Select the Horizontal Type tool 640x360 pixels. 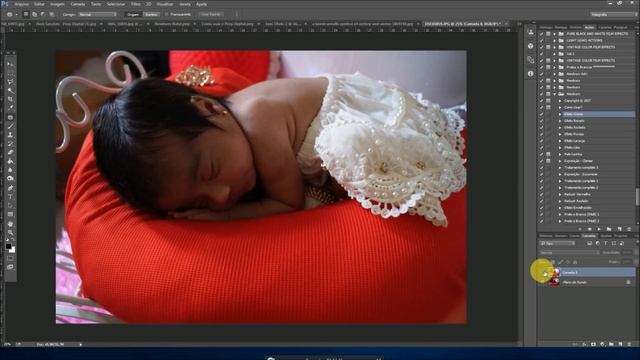tap(10, 197)
